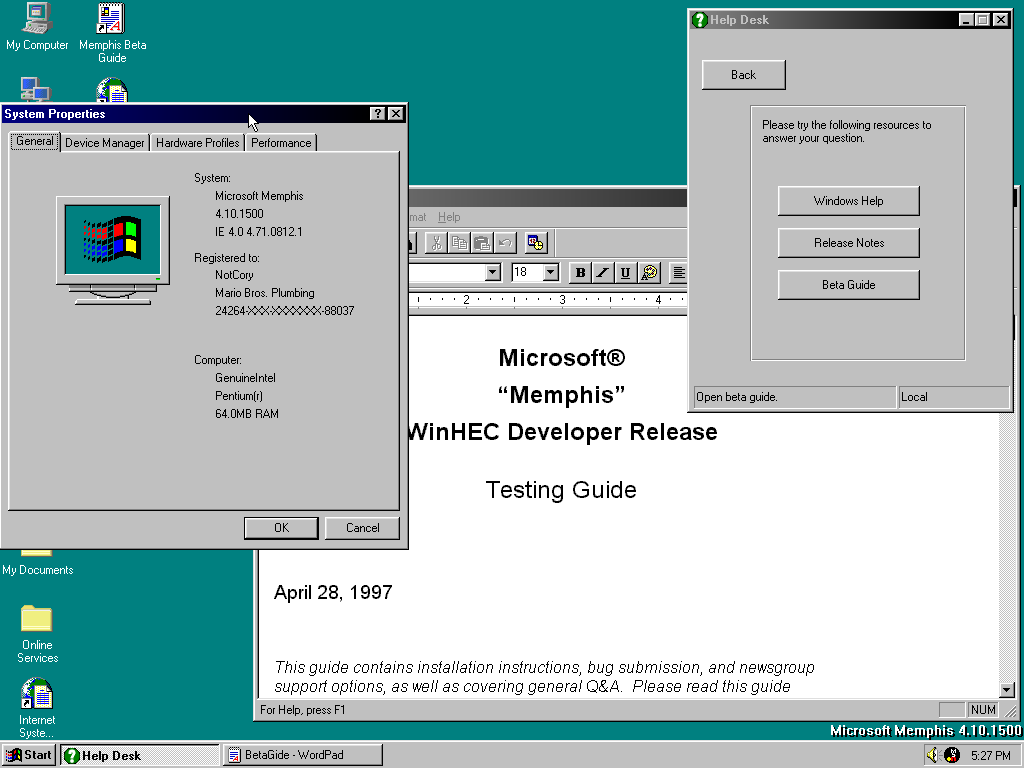Click the Date/Time insert icon in WordPad
Viewport: 1024px width, 768px height.
pos(535,243)
